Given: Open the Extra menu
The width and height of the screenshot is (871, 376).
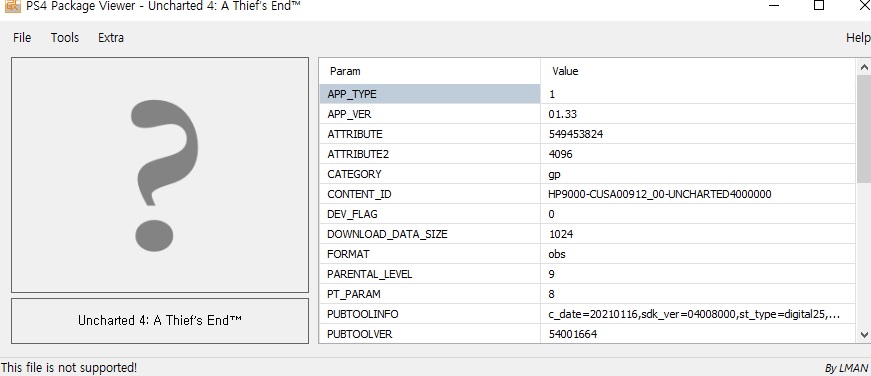Looking at the screenshot, I should click(x=111, y=38).
